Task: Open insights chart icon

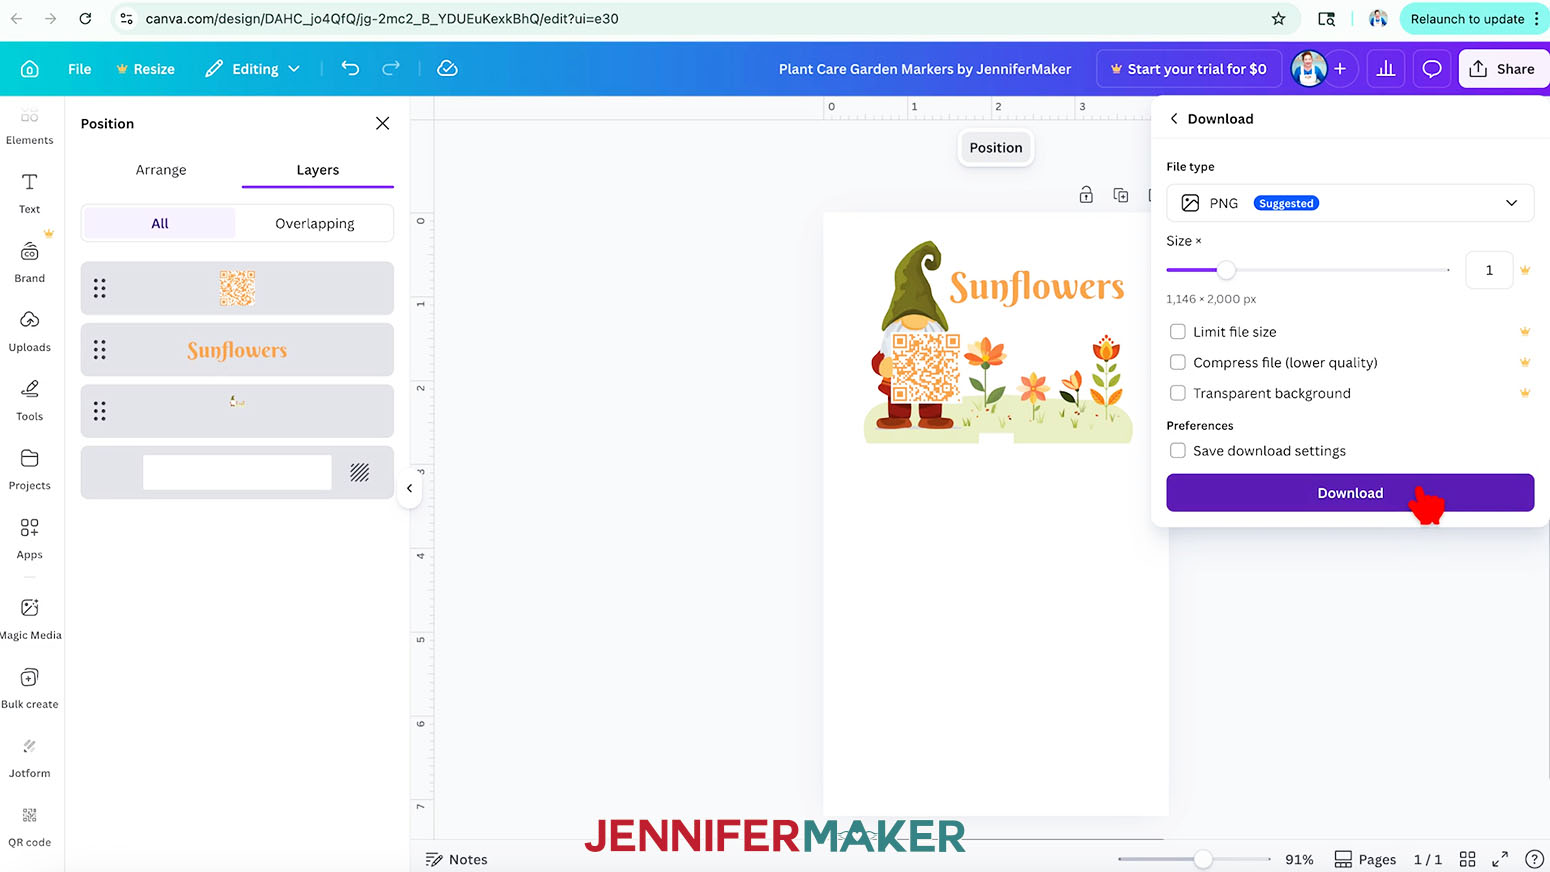Action: (x=1386, y=69)
